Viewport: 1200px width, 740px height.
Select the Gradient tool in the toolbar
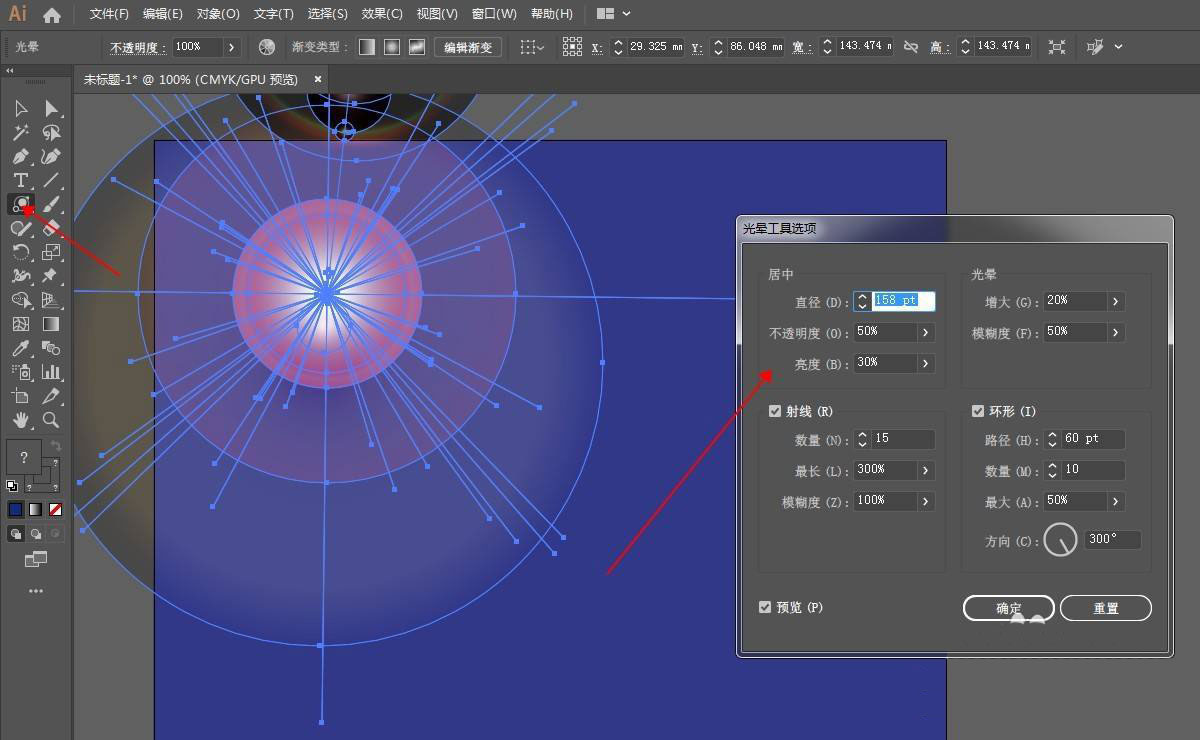click(51, 324)
